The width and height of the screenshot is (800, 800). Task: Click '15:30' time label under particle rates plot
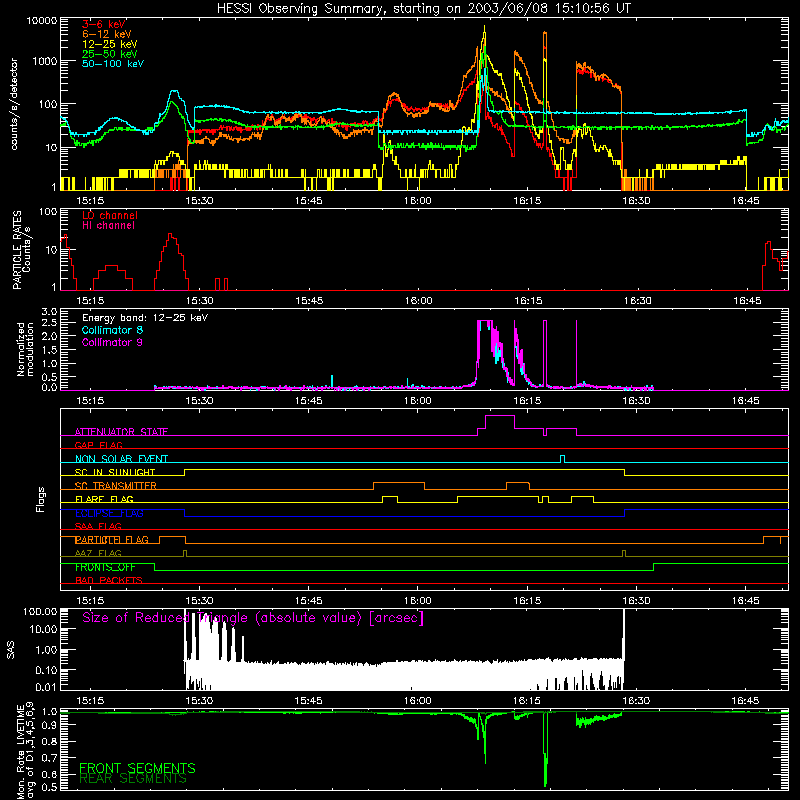199,301
